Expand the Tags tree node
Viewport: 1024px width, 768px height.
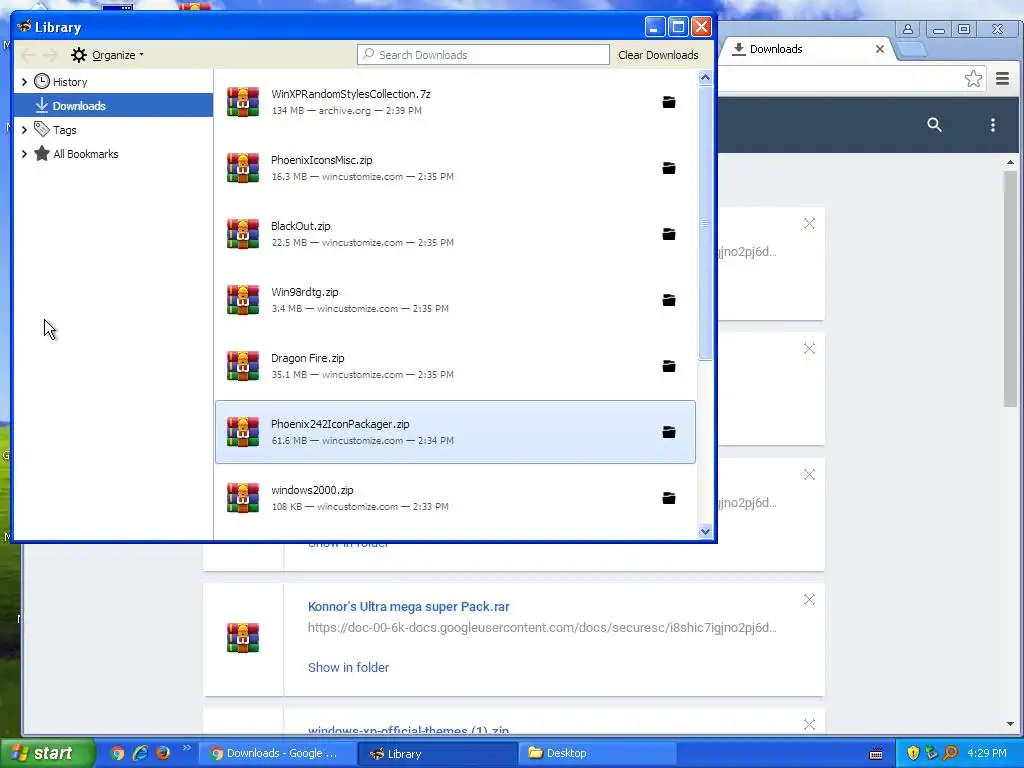[24, 130]
